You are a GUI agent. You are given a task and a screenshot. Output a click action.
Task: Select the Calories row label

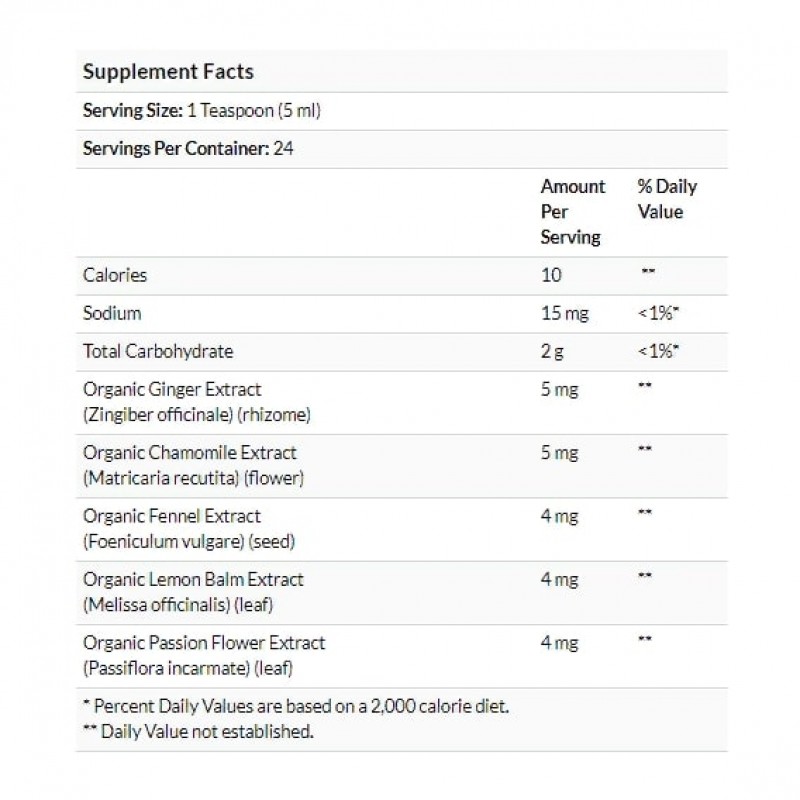(x=115, y=275)
